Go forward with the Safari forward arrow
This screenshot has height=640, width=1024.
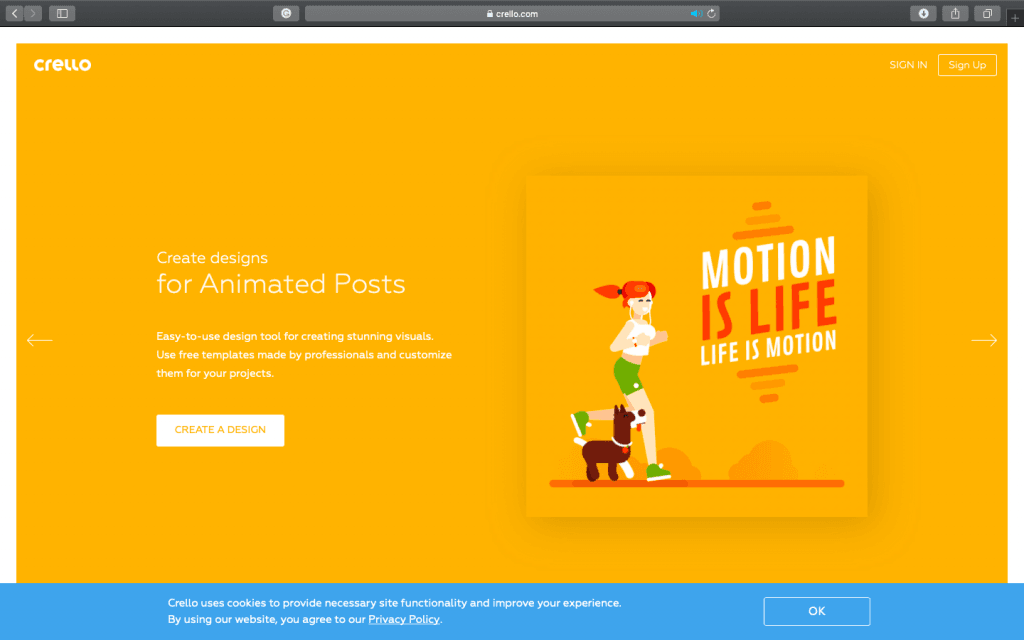coord(33,13)
